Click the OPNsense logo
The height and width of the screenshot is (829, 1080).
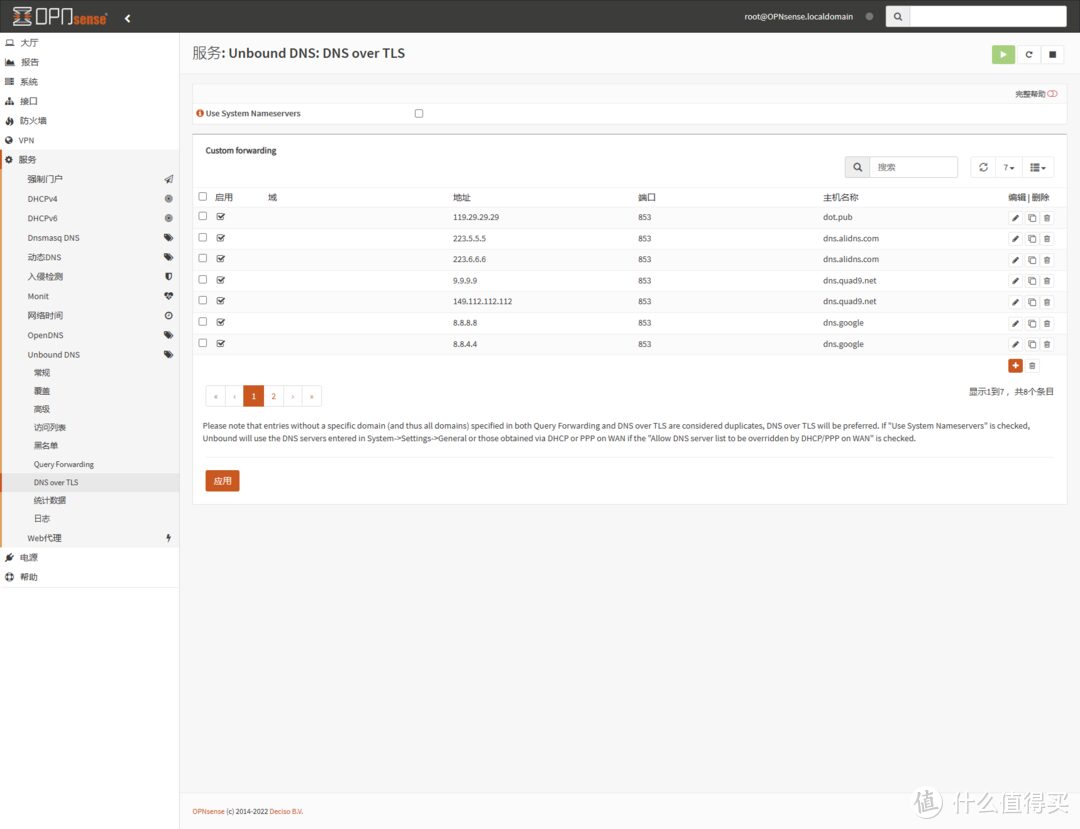(x=60, y=17)
